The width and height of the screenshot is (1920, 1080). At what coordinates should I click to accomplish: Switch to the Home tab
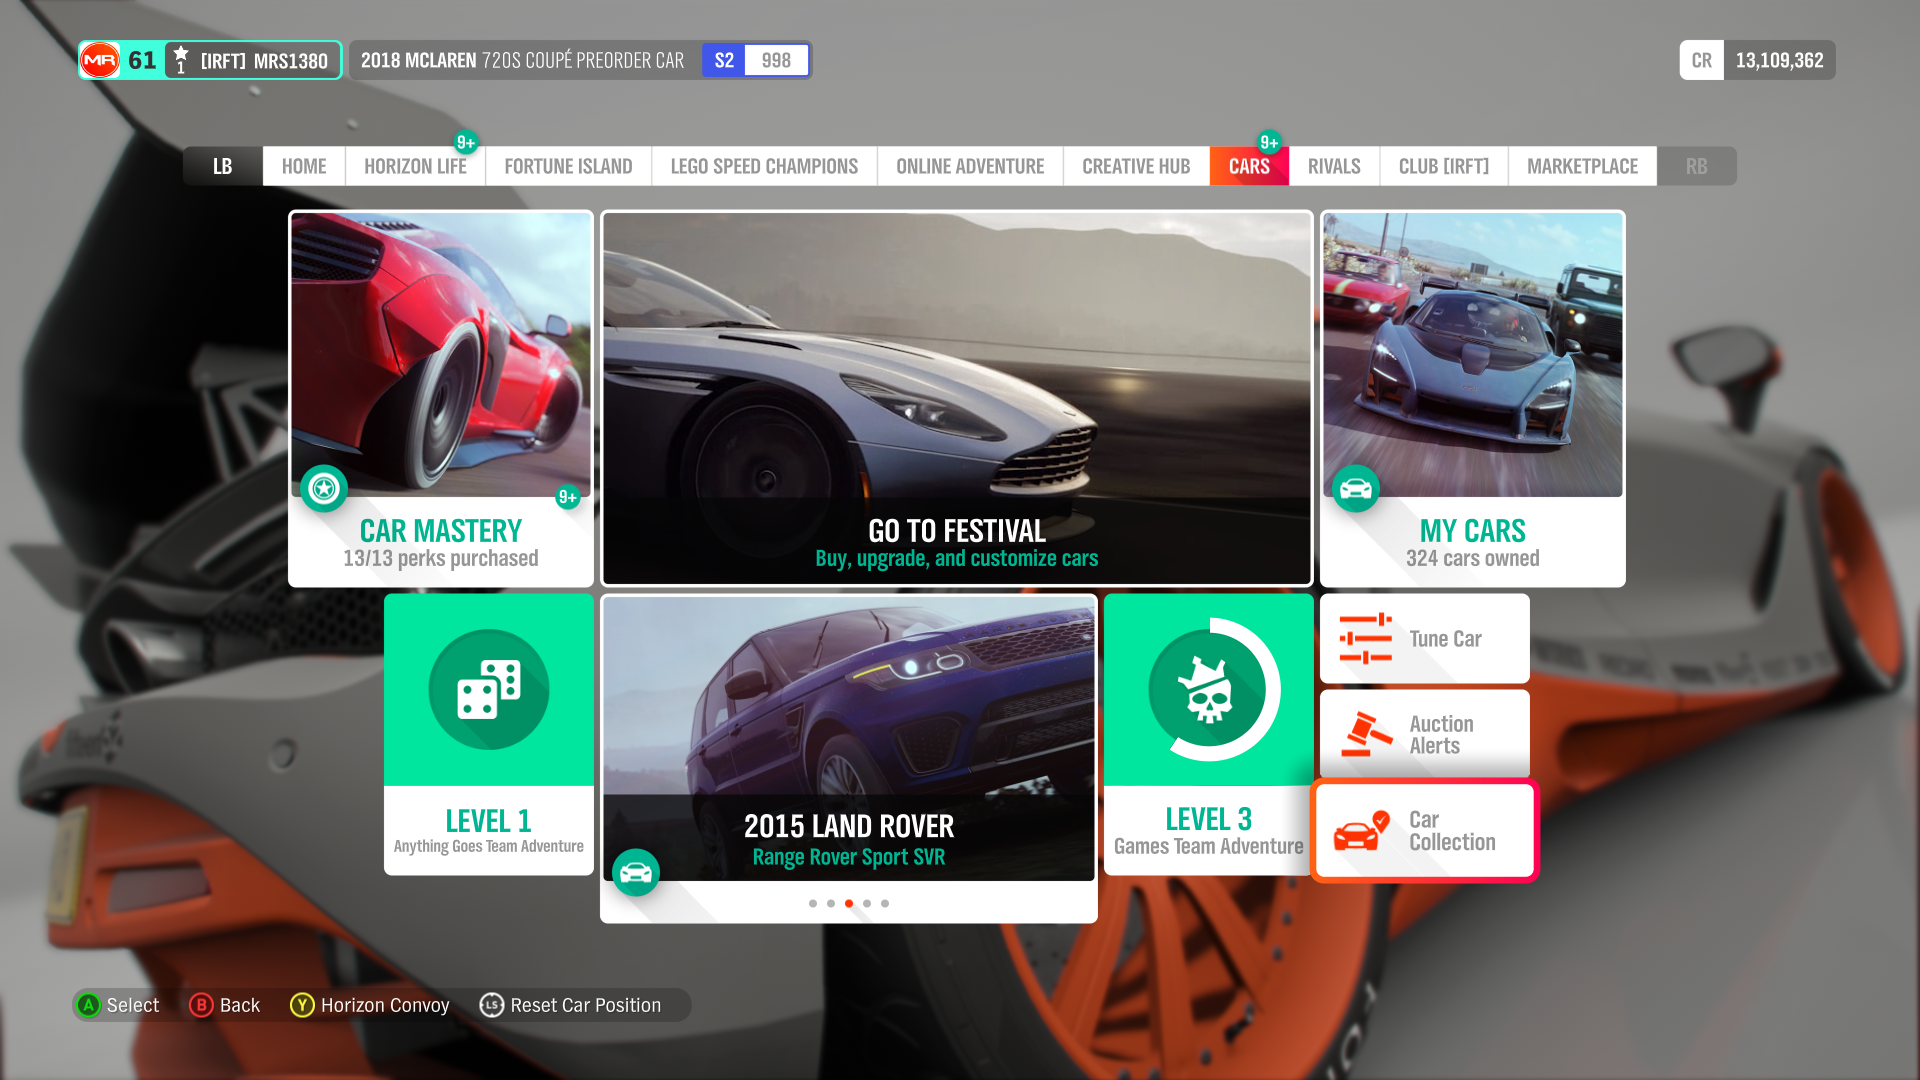(304, 166)
